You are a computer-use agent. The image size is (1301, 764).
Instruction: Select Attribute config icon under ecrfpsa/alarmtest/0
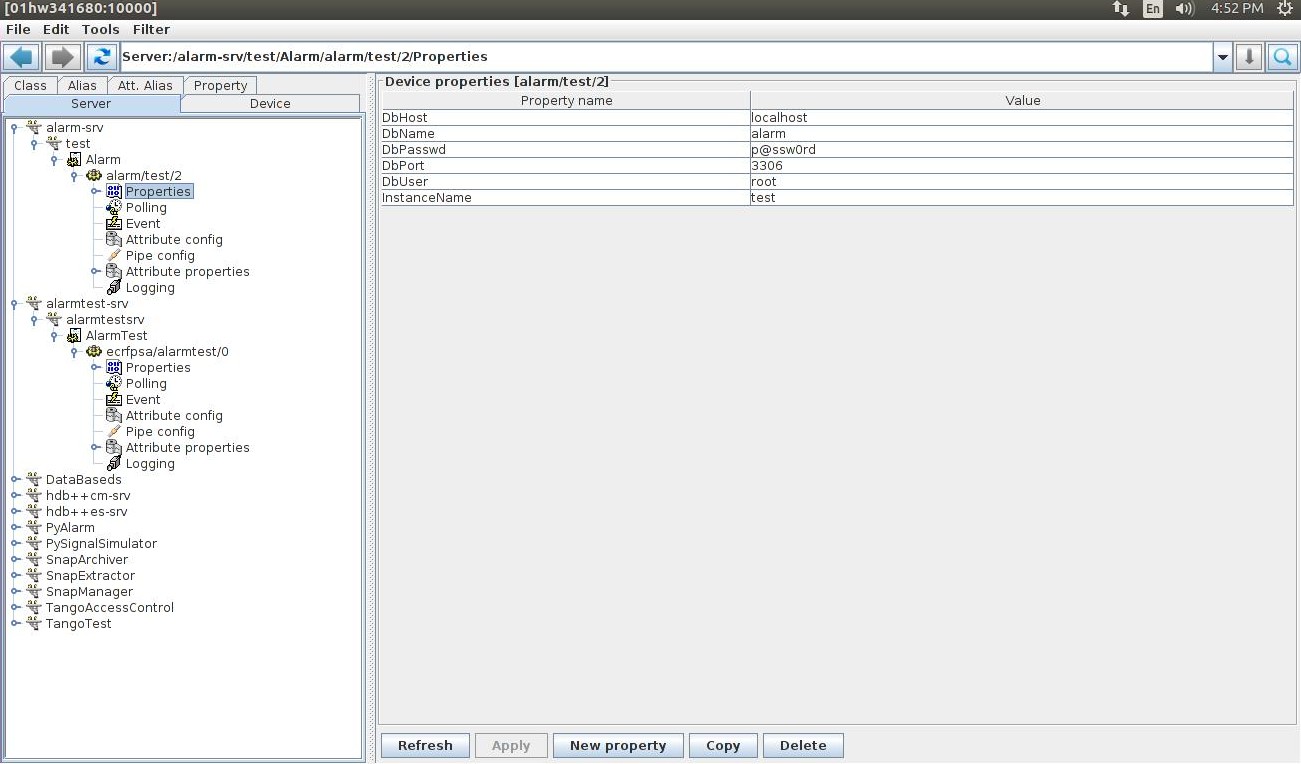114,416
